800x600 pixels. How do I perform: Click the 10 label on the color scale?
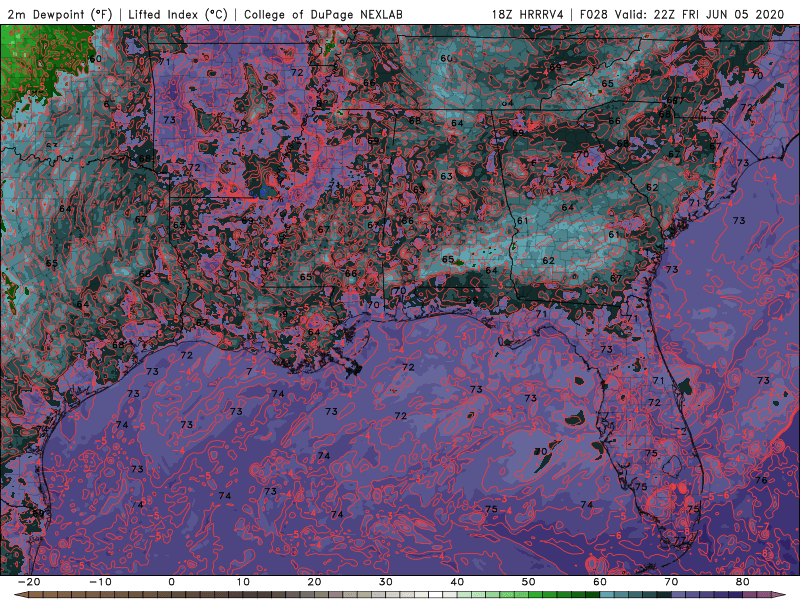point(243,582)
